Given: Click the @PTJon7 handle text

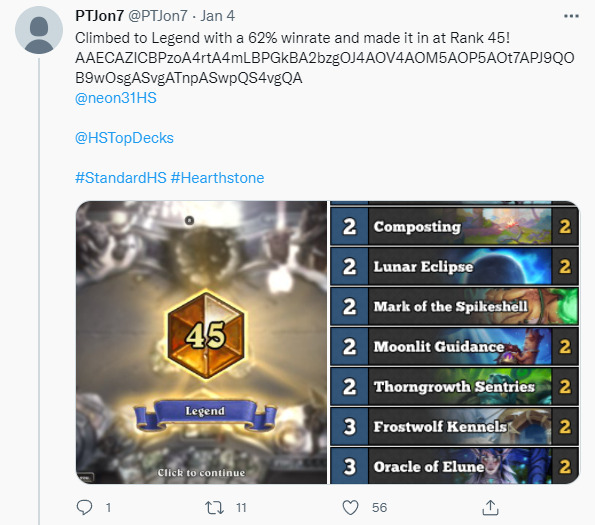Looking at the screenshot, I should 157,16.
